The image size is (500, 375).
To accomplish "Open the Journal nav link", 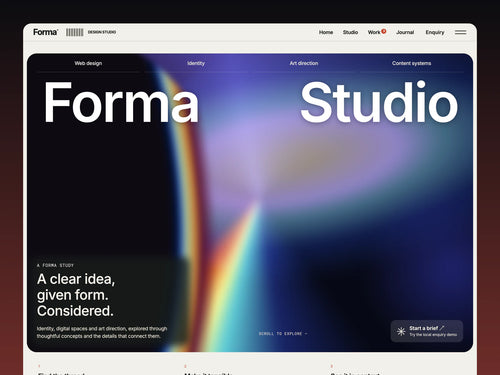I will point(405,32).
